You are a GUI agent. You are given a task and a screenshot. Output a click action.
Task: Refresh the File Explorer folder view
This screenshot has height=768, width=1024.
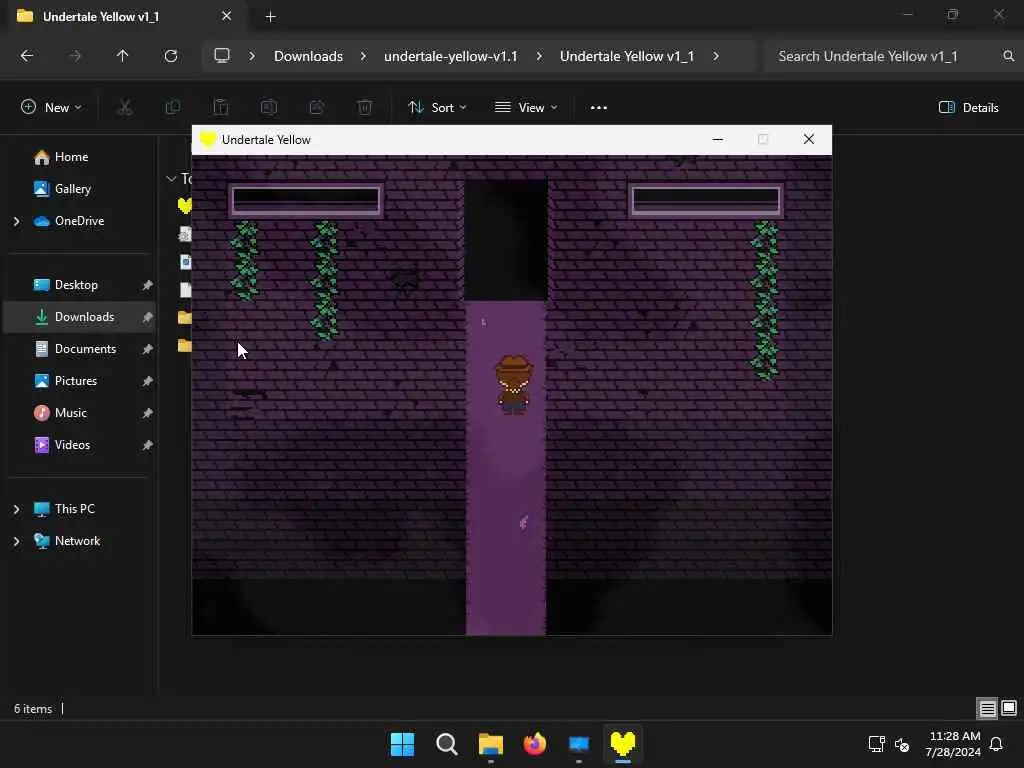(170, 56)
